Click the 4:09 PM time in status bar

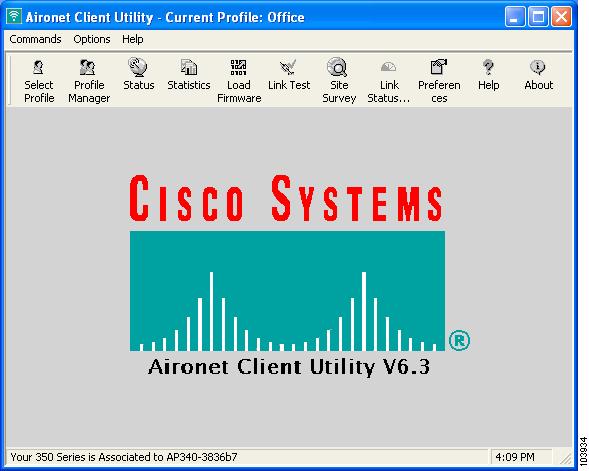pyautogui.click(x=515, y=457)
